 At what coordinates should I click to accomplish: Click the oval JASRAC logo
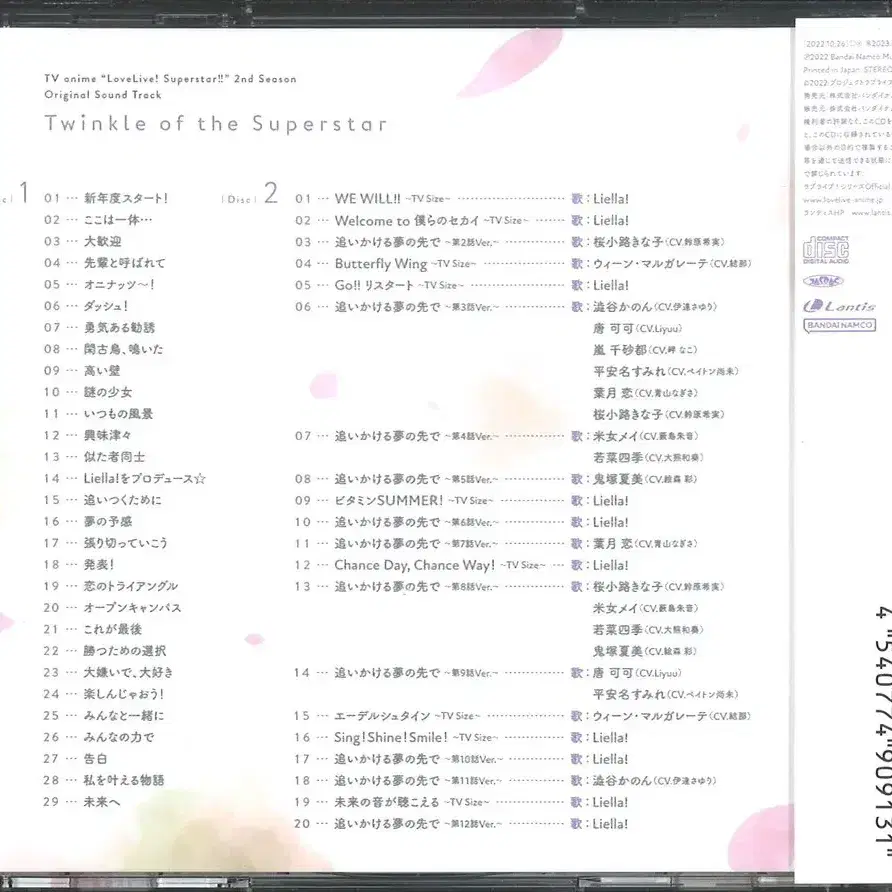tap(823, 281)
